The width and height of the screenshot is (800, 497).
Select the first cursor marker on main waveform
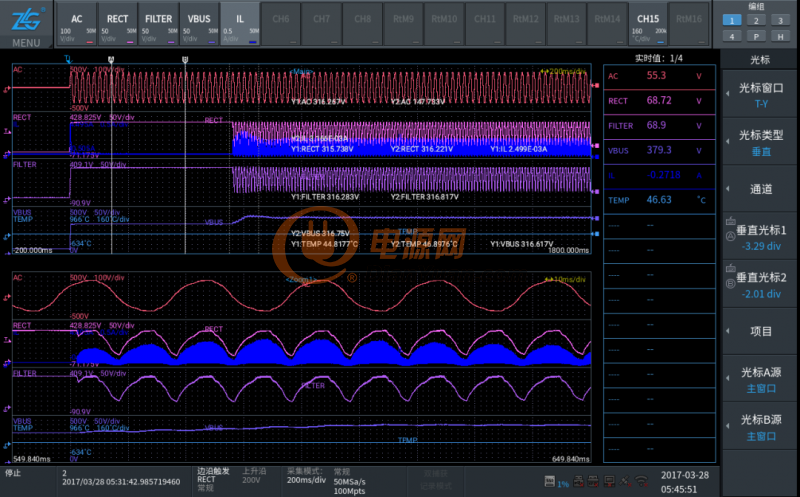(x=112, y=61)
